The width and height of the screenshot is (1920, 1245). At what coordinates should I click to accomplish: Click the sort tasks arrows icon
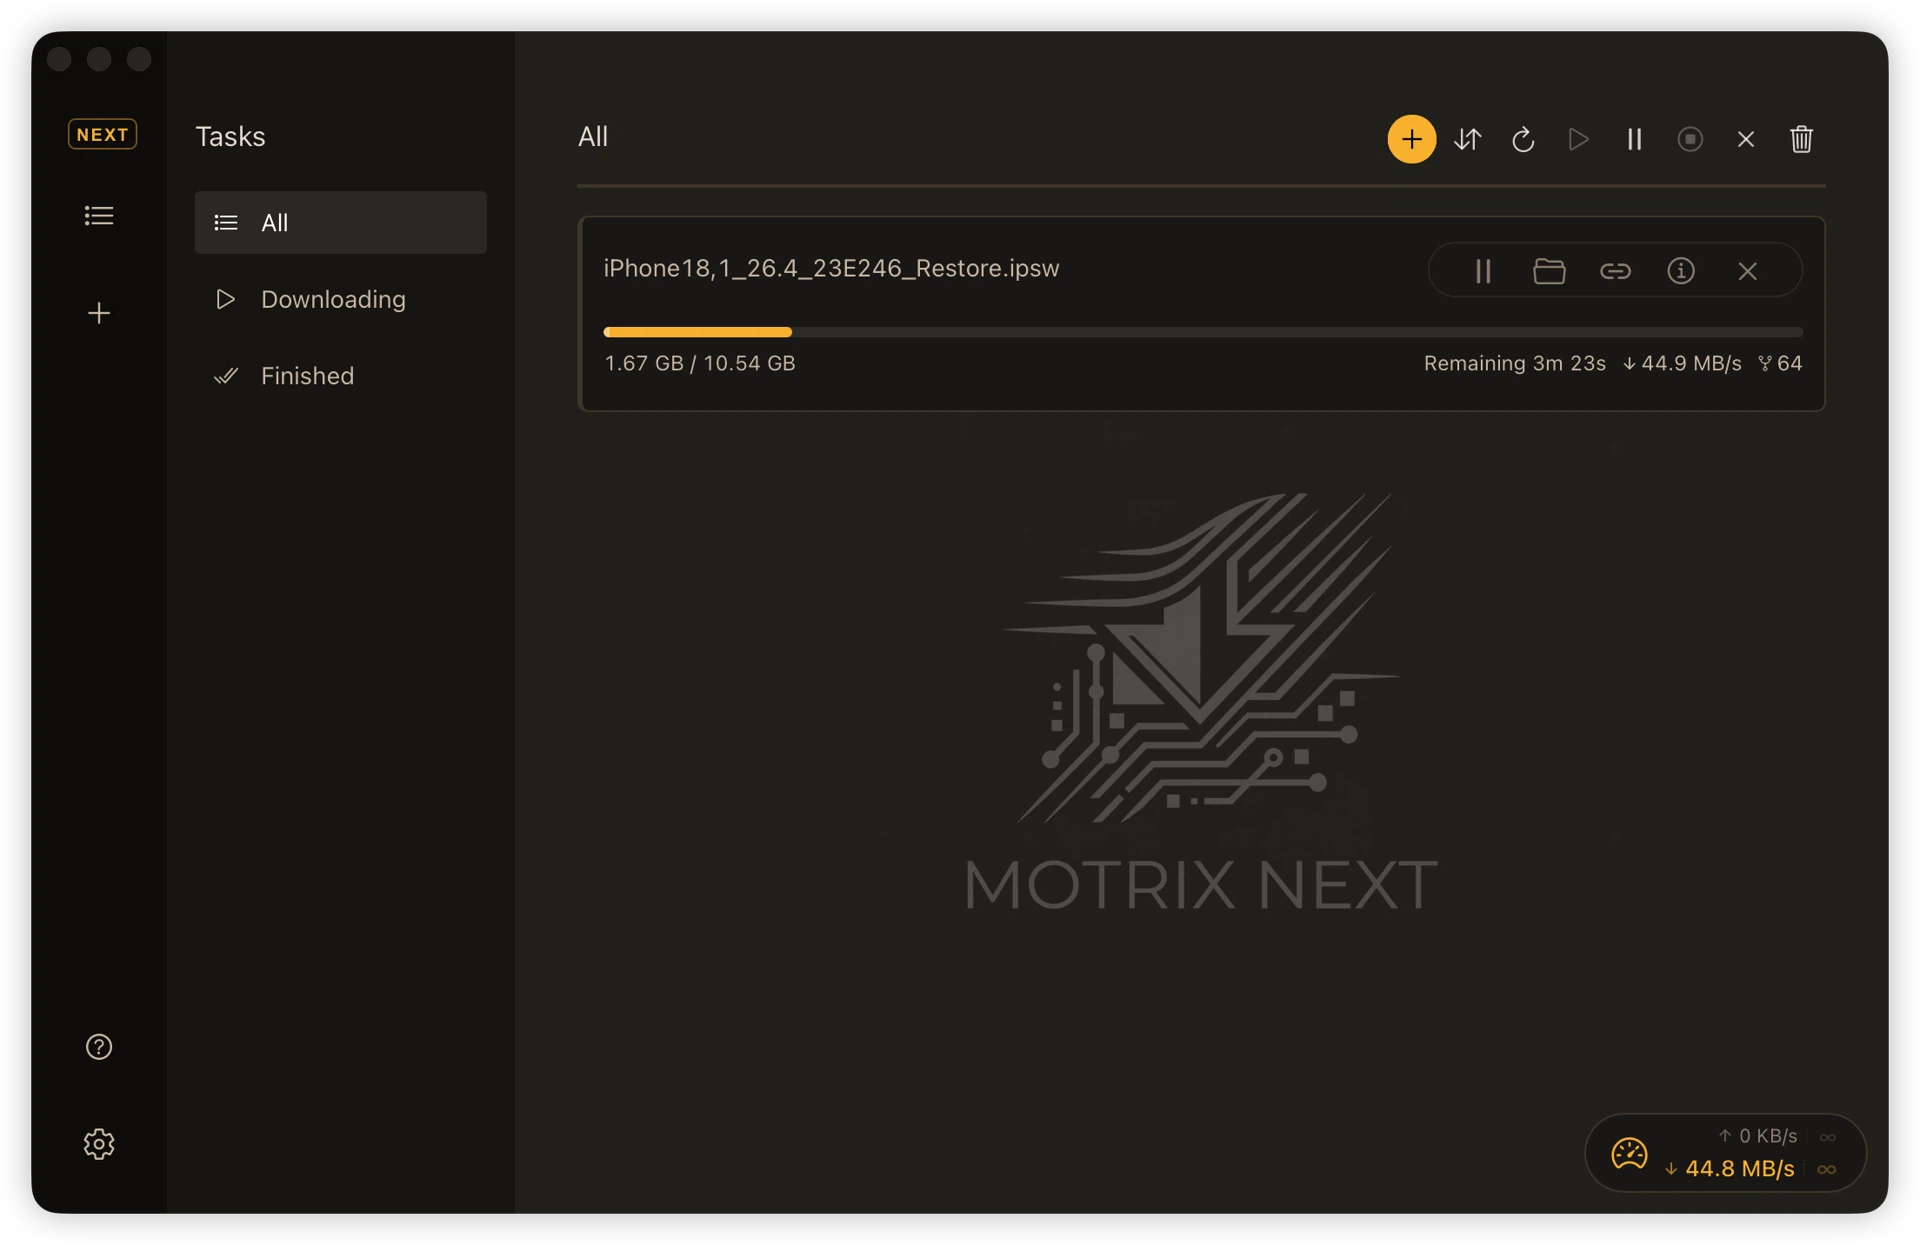pyautogui.click(x=1467, y=139)
